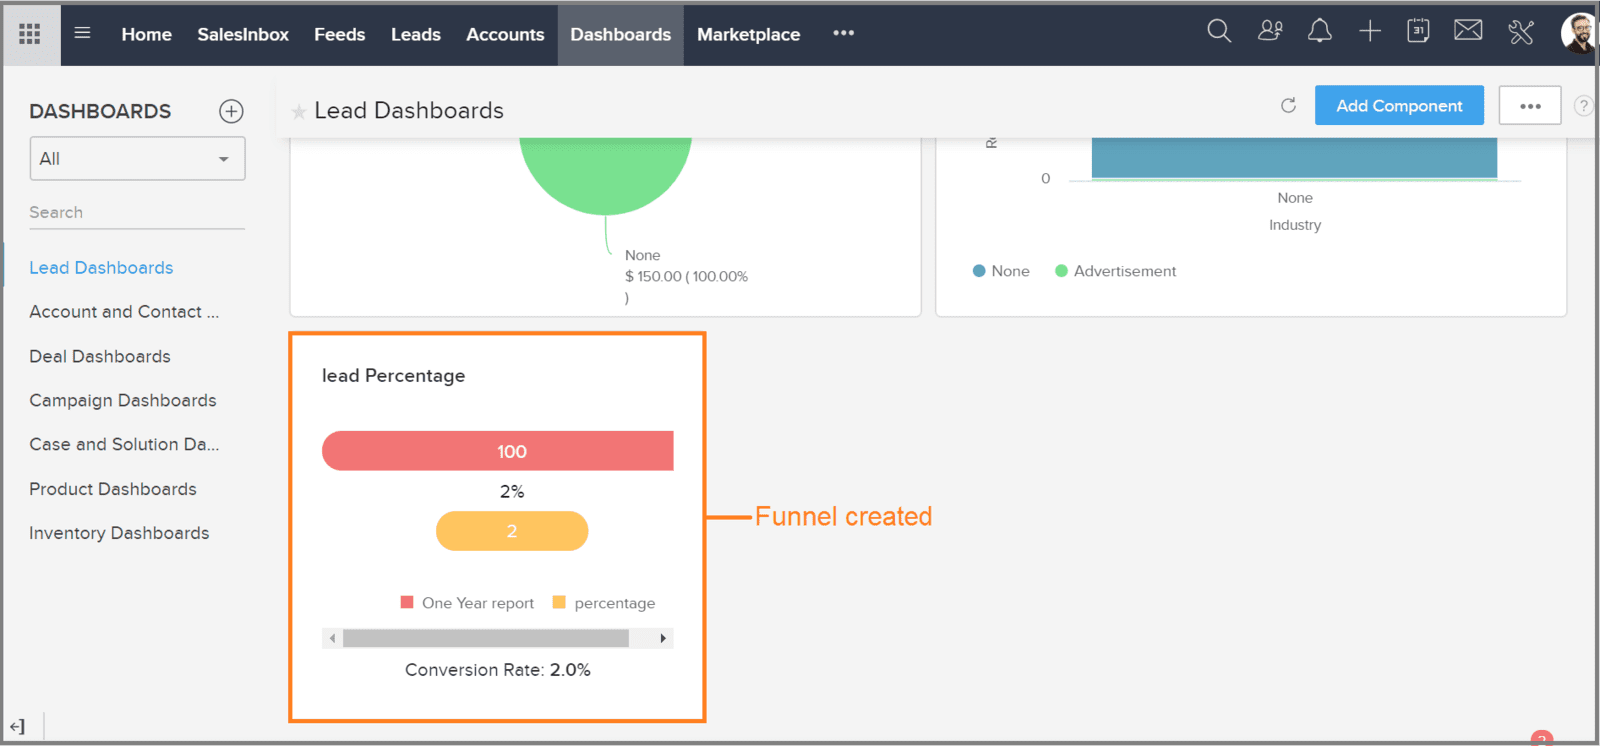Screen dimensions: 1600x746
Task: Open Marketplace tab
Action: pyautogui.click(x=749, y=34)
